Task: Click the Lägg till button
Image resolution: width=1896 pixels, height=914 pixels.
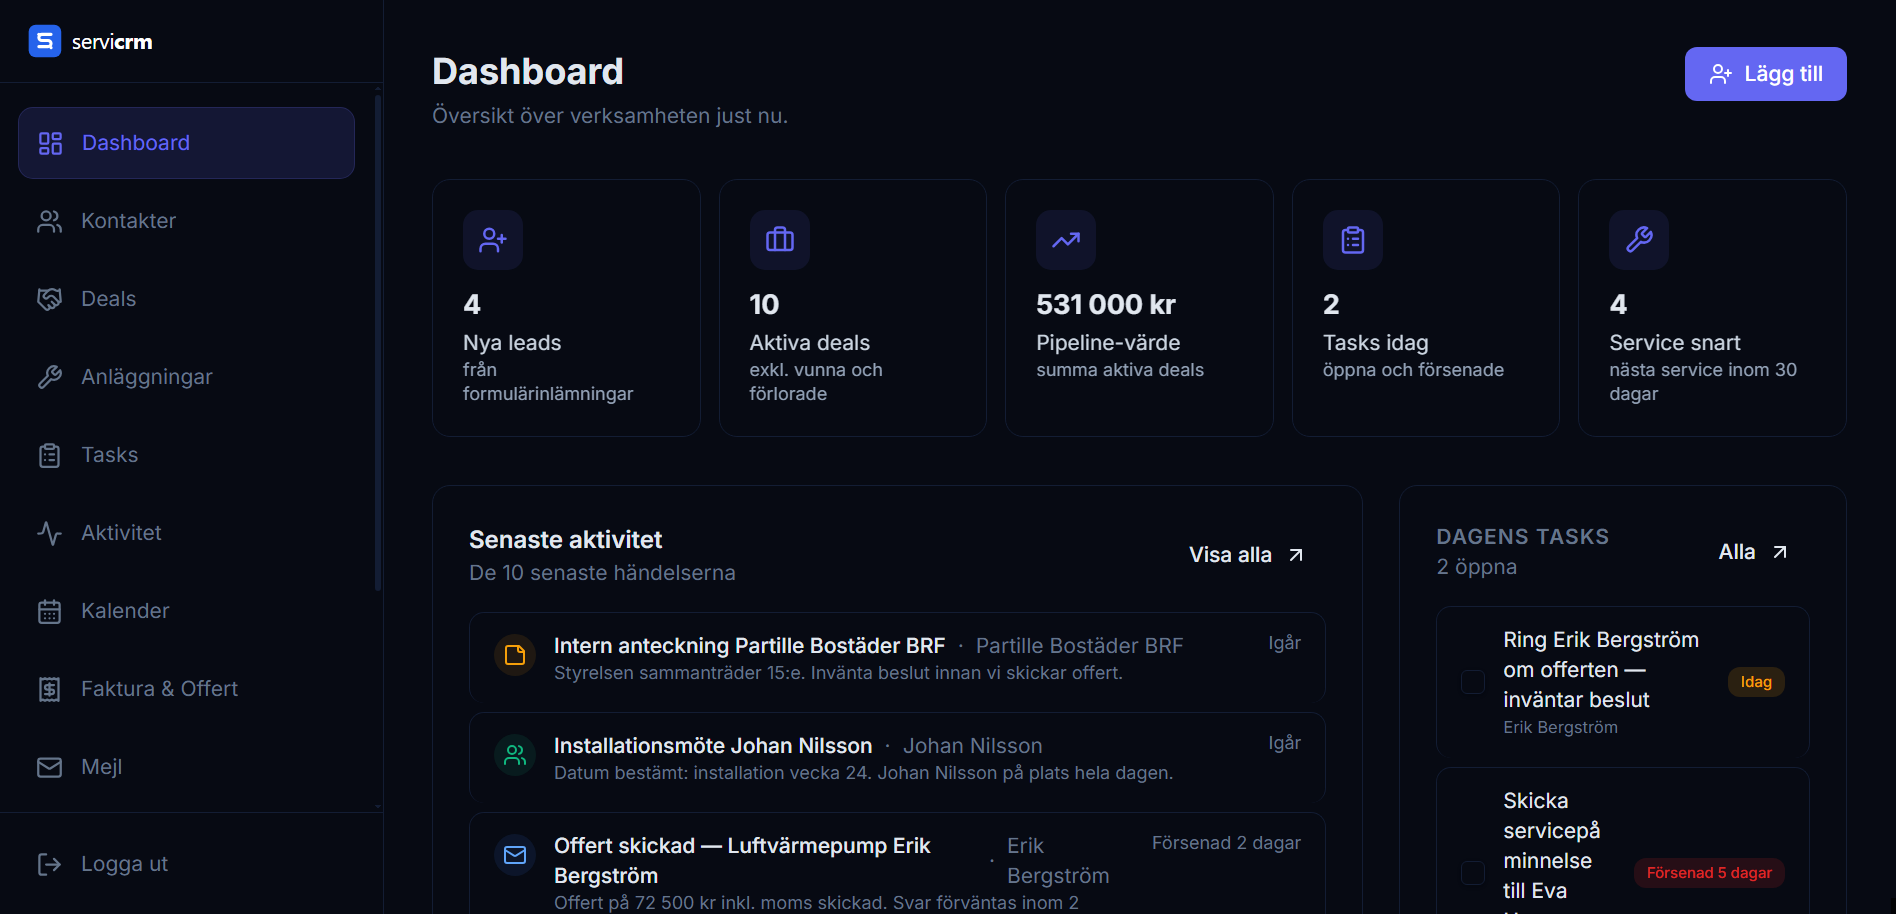Action: click(1765, 74)
